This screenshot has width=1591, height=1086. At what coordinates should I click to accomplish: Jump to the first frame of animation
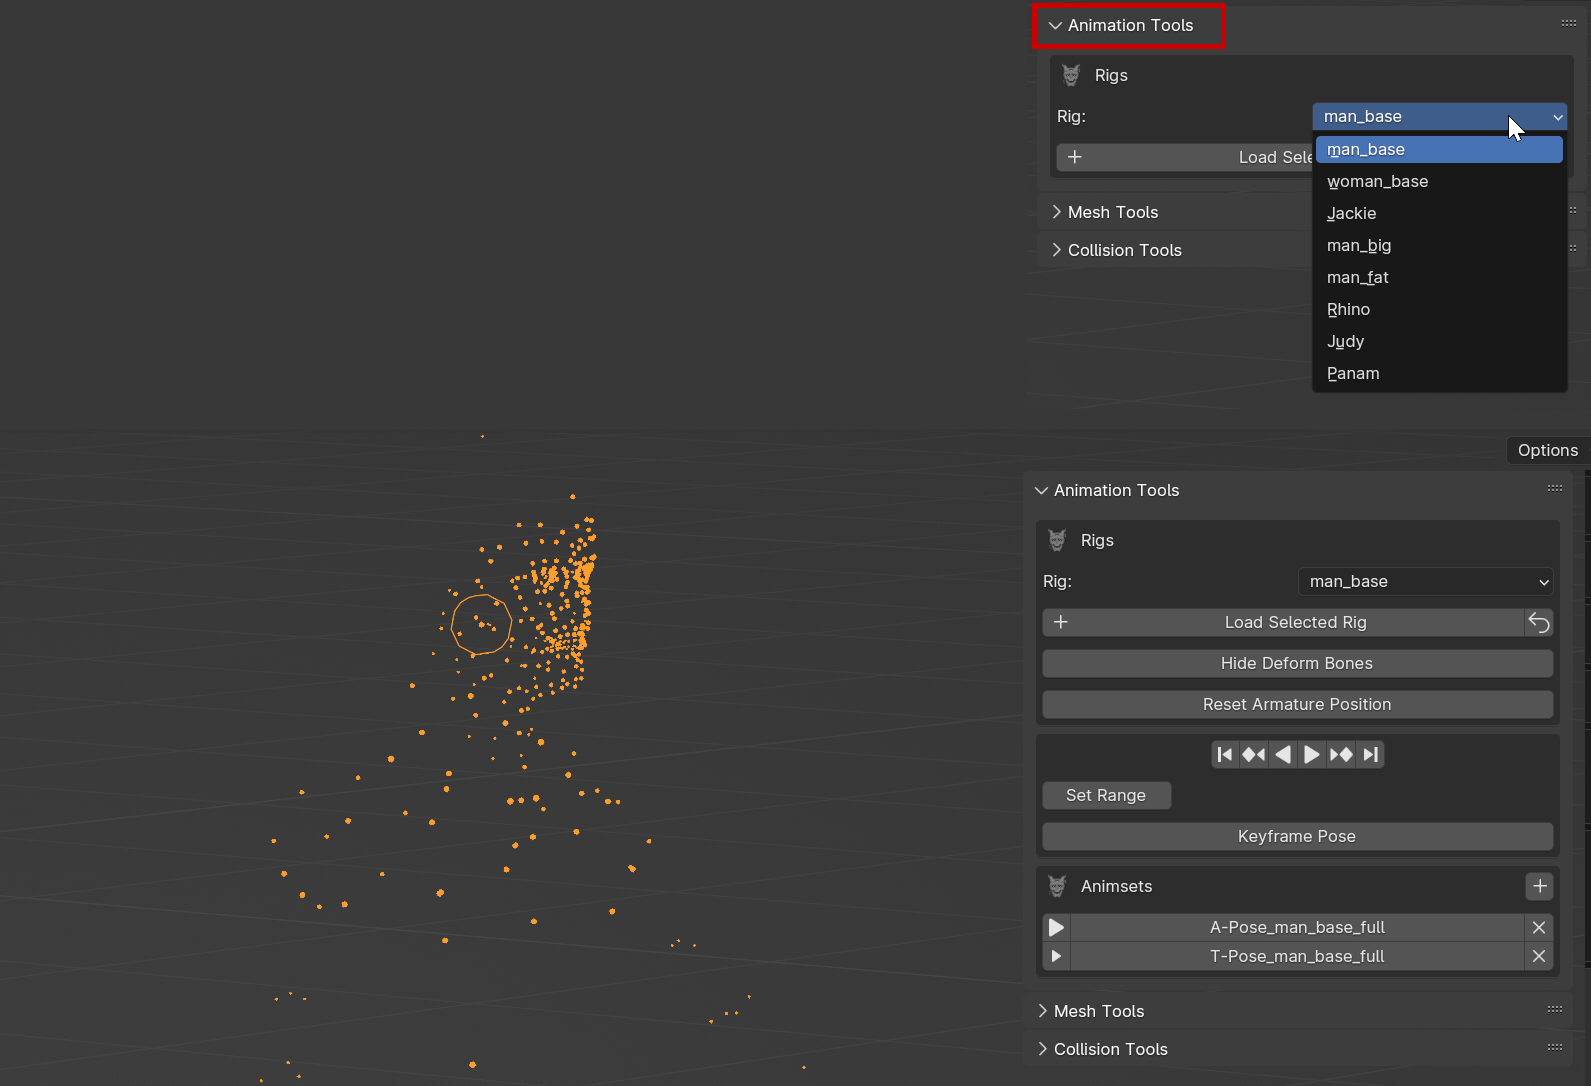1225,755
